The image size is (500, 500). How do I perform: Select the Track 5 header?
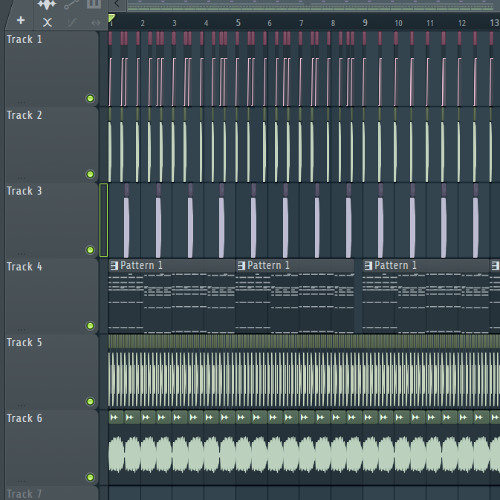pyautogui.click(x=52, y=372)
